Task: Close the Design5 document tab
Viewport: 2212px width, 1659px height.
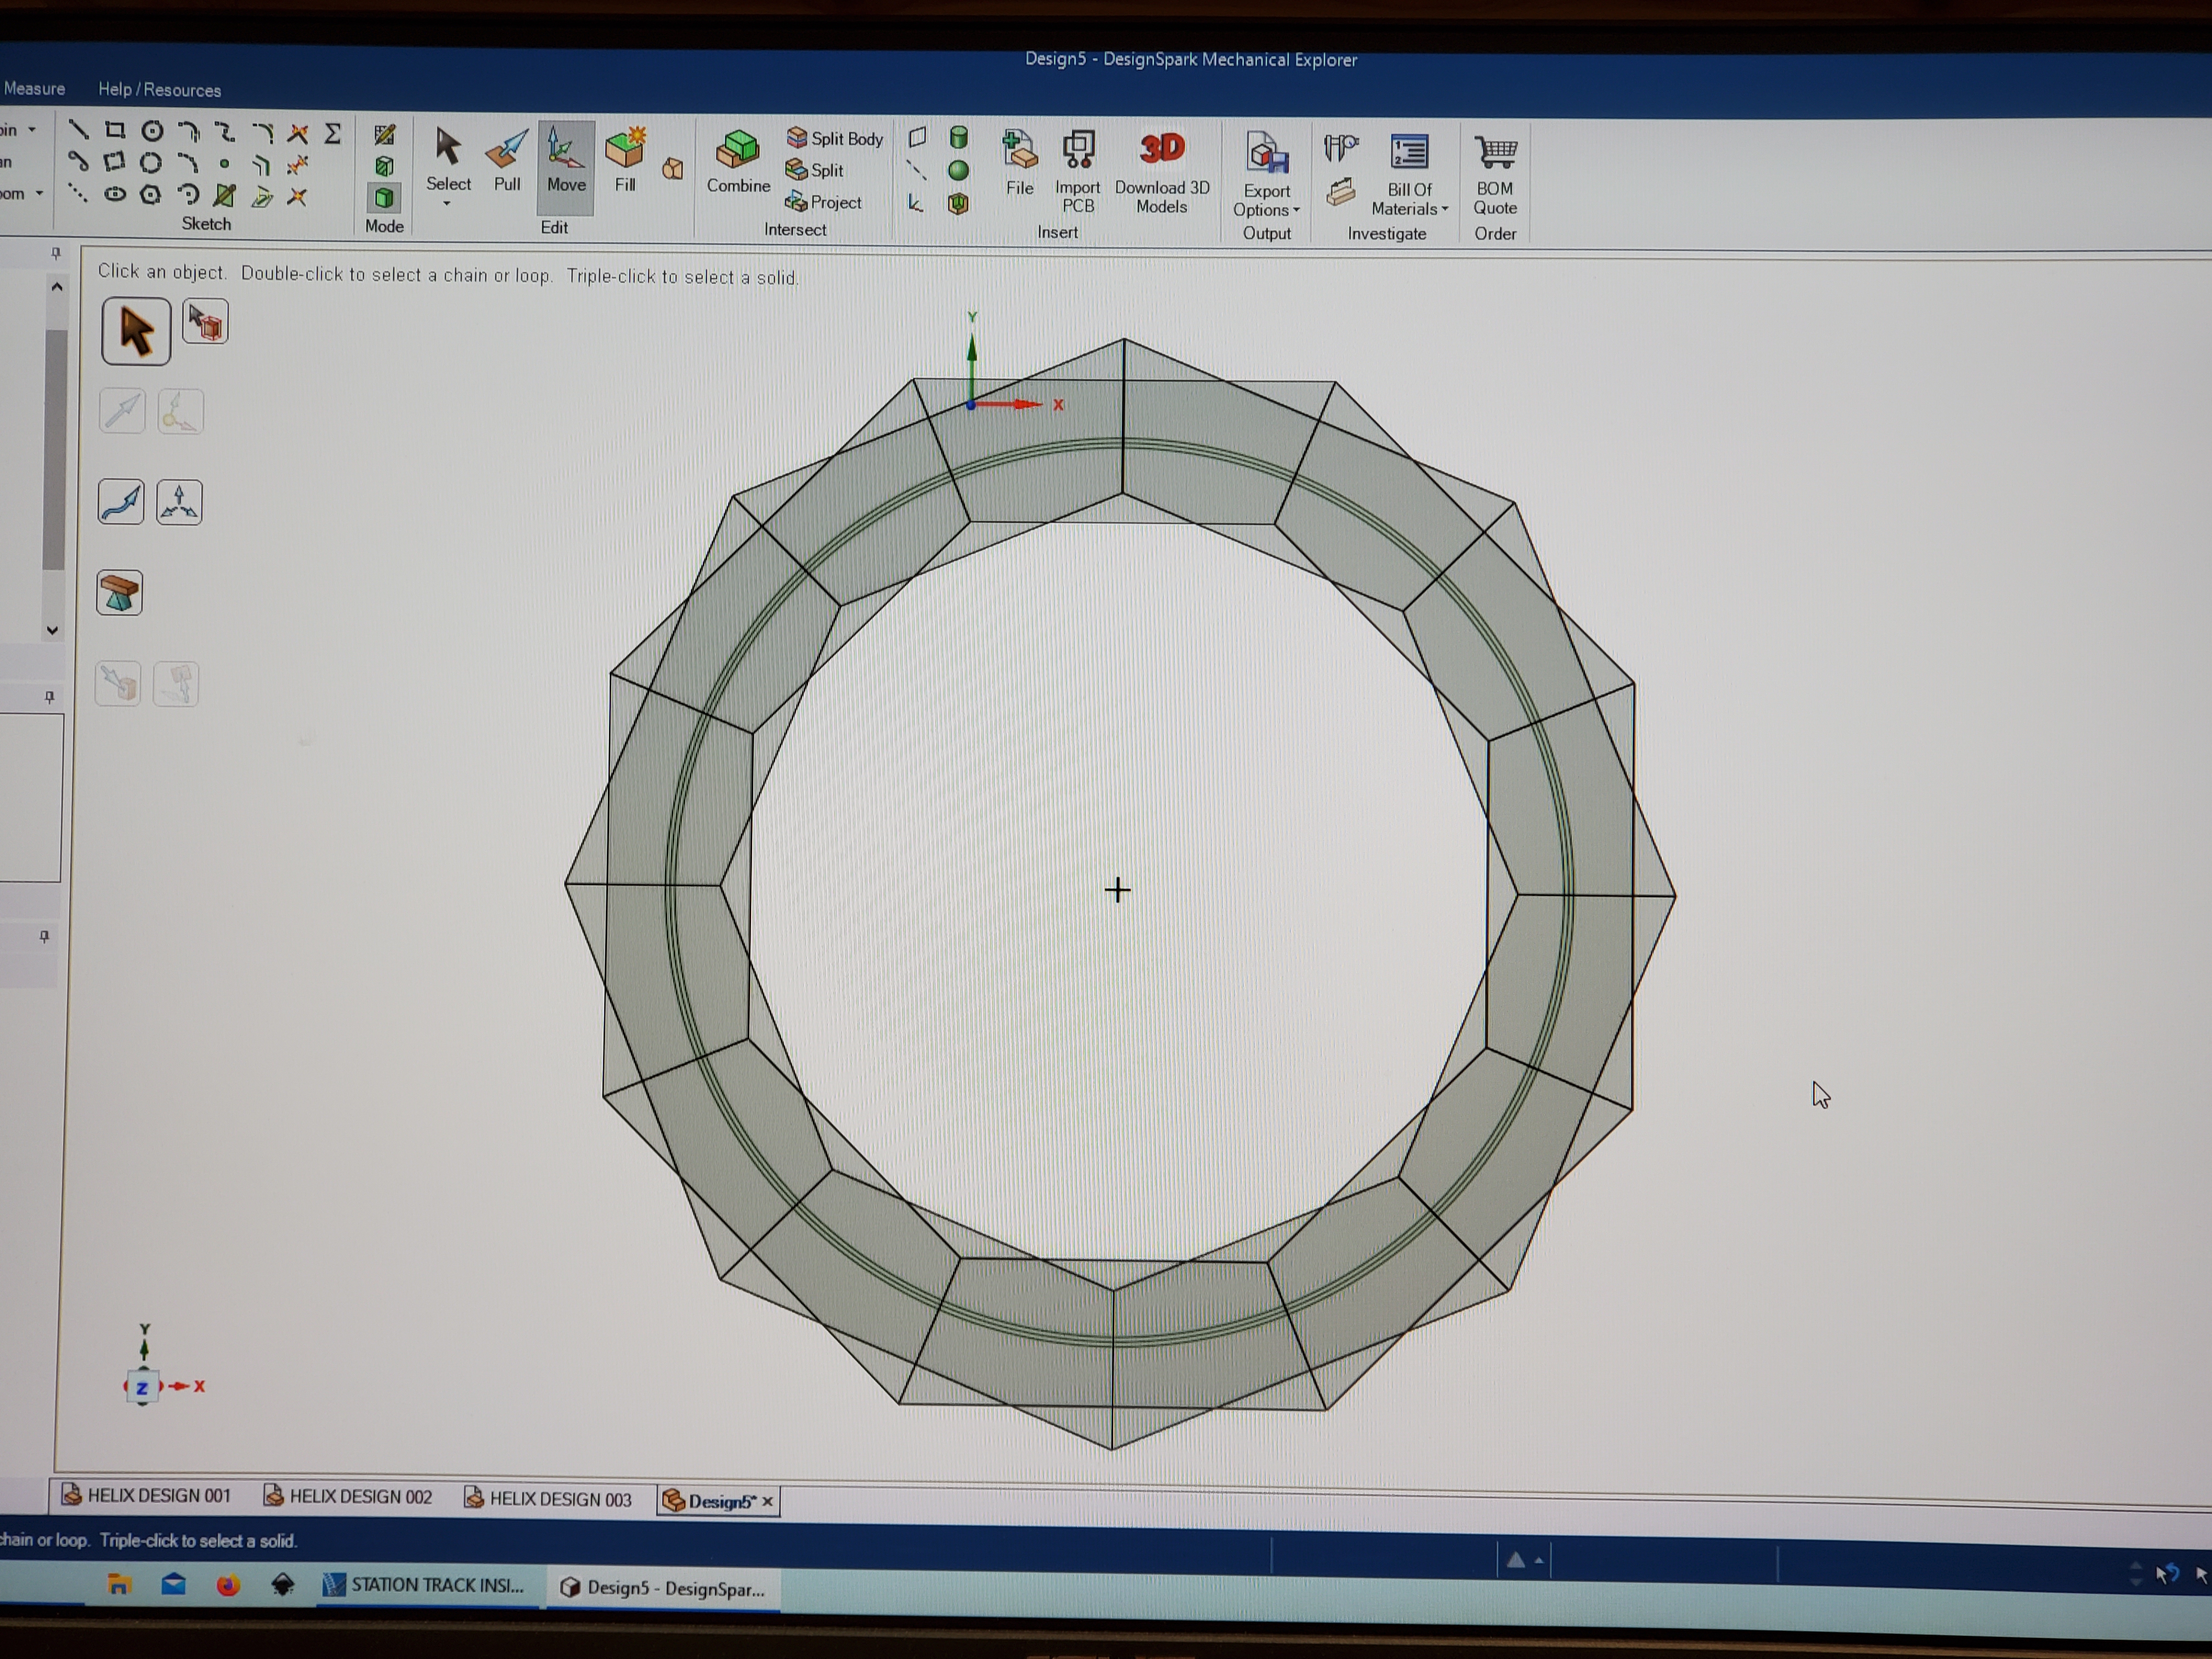Action: click(x=768, y=1502)
